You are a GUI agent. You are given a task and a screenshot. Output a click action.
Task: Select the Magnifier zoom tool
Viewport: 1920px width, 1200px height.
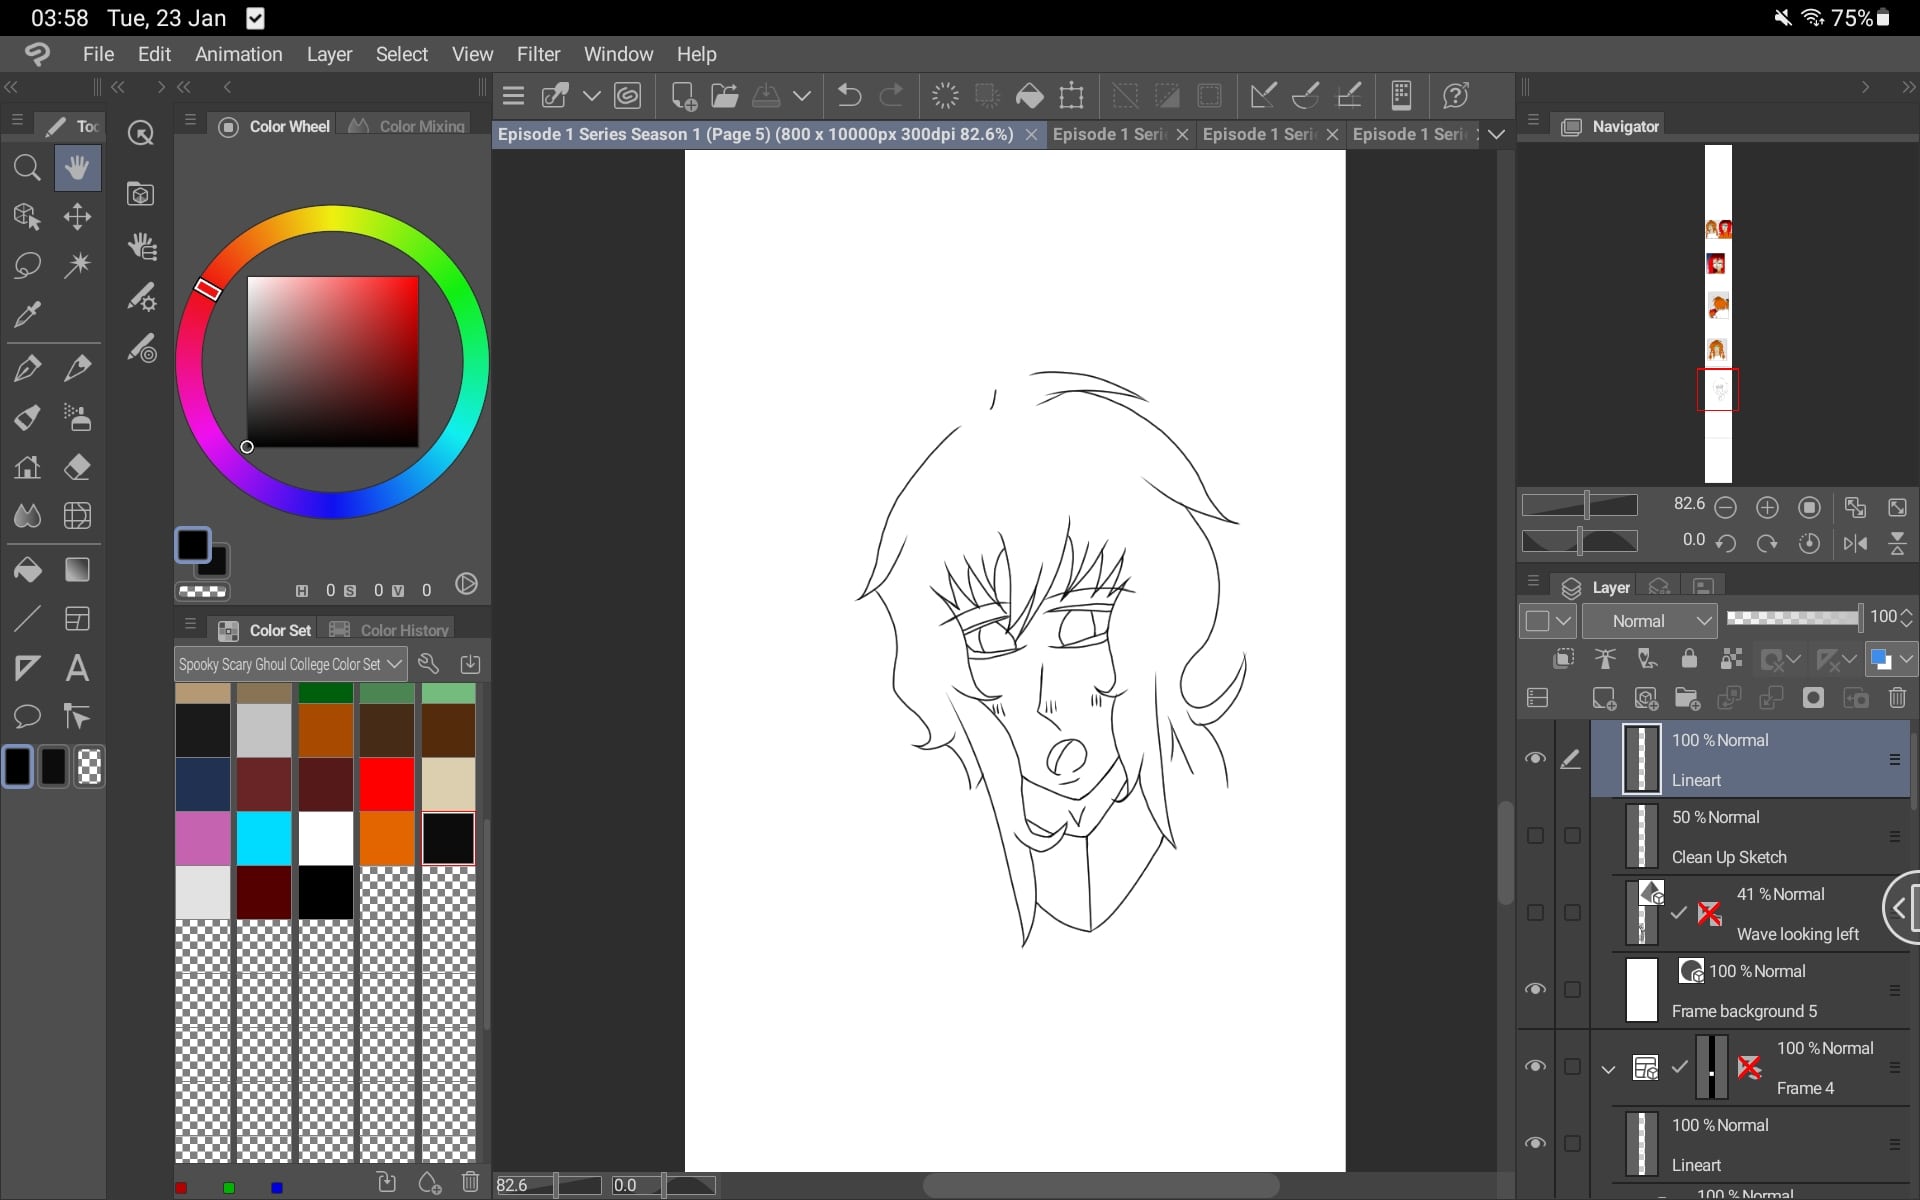coord(27,168)
